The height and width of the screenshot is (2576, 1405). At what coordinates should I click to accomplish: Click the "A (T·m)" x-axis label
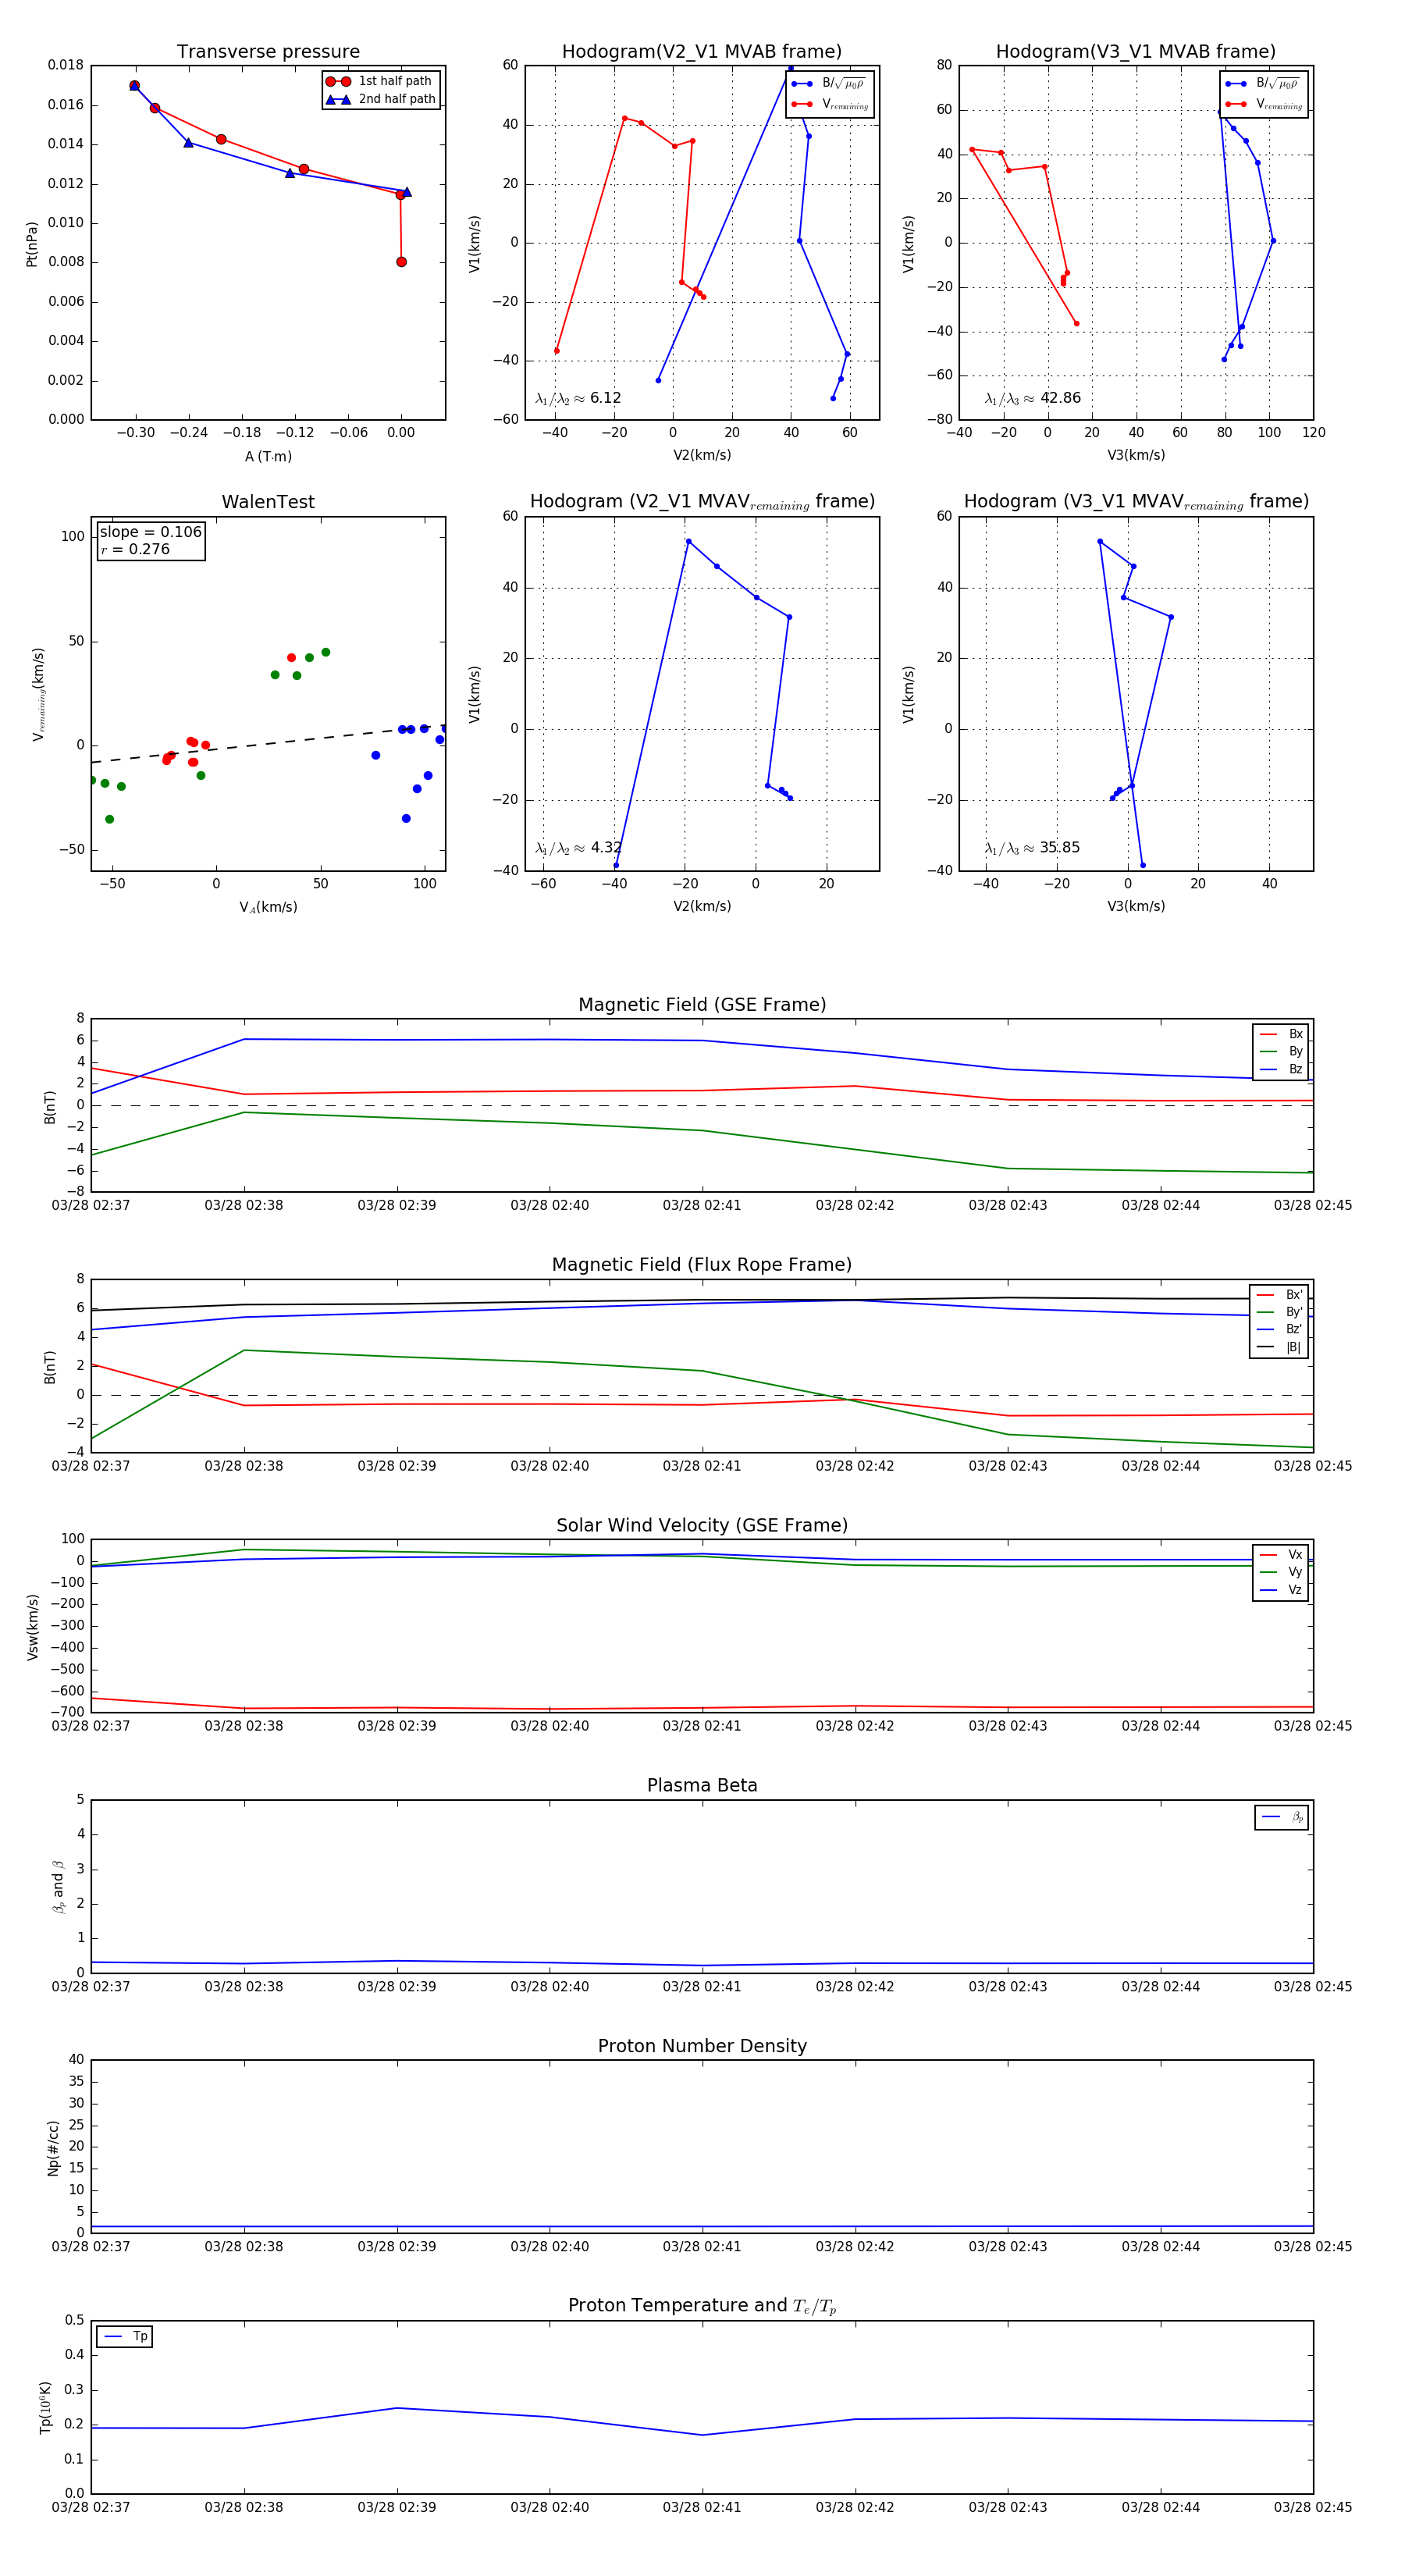[x=268, y=457]
